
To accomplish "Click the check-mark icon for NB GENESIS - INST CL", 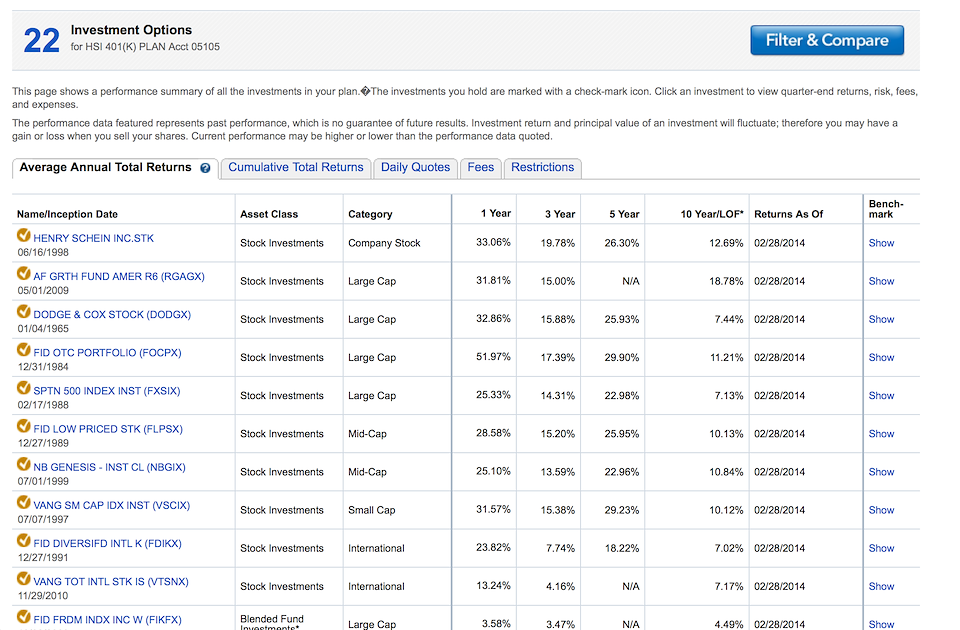I will tap(24, 464).
